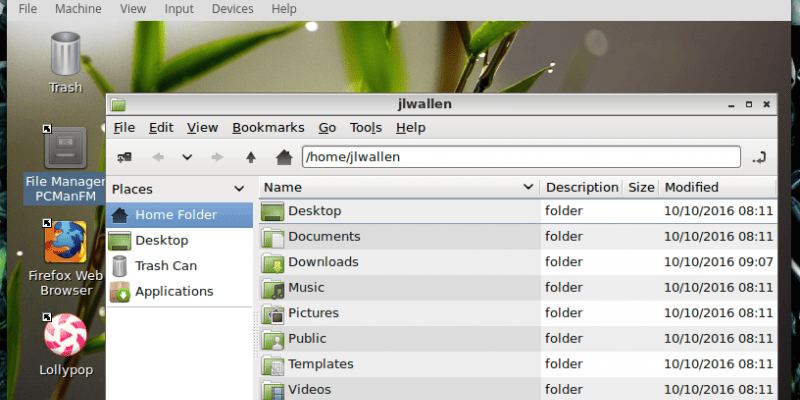Open the Edit menu in PCManFM

pyautogui.click(x=161, y=128)
